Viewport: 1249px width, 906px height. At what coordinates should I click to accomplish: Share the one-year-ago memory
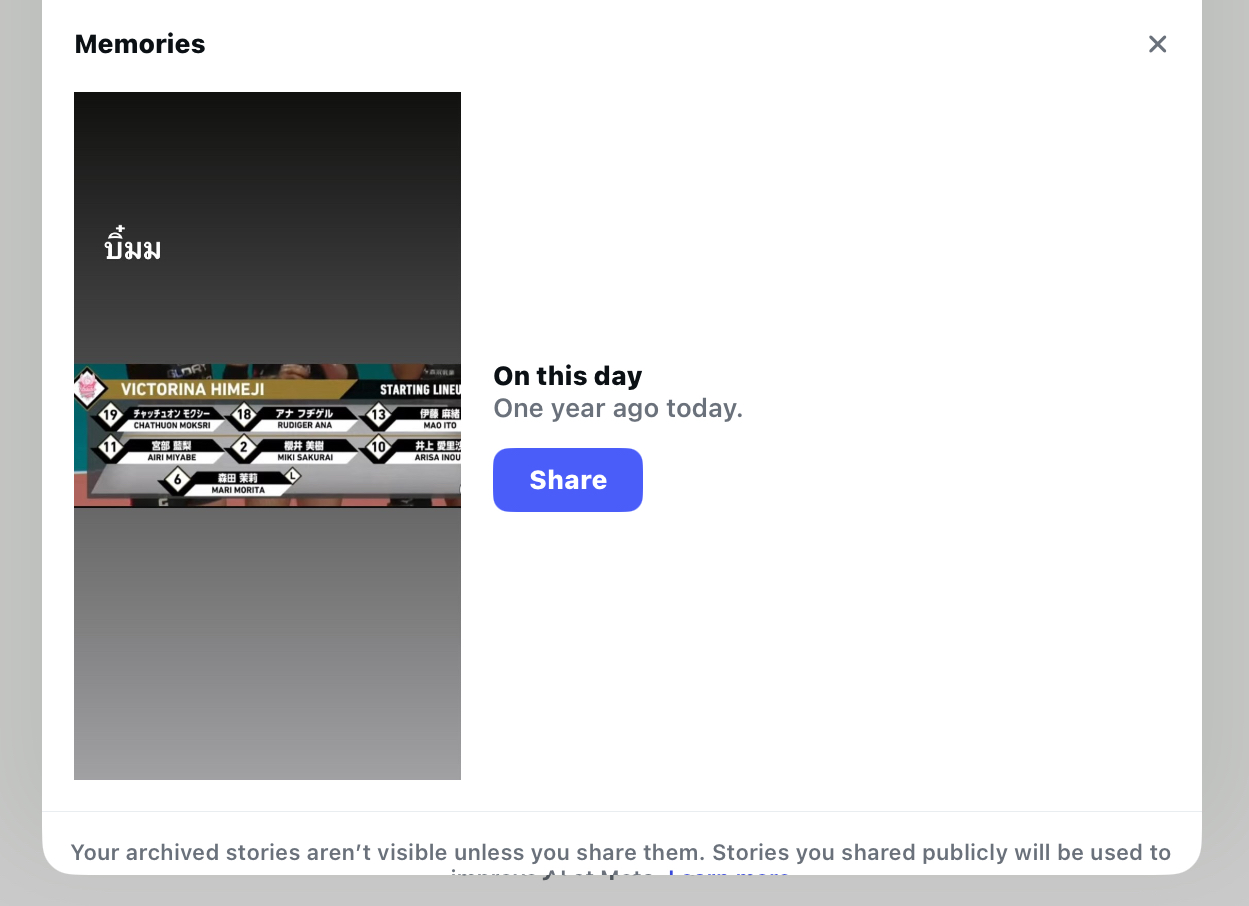[x=568, y=480]
